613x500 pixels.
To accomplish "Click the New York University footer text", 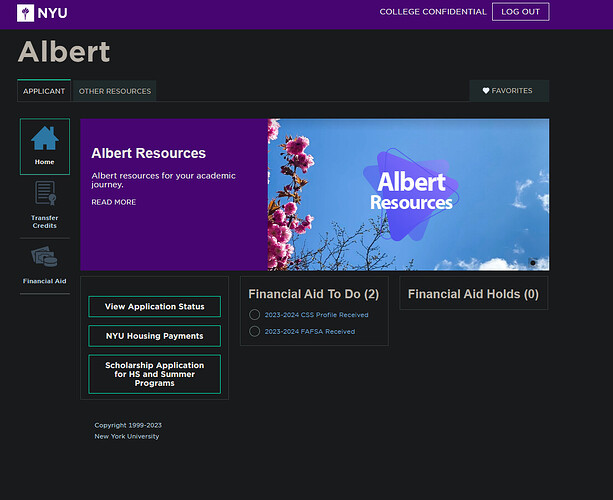I will pos(127,436).
